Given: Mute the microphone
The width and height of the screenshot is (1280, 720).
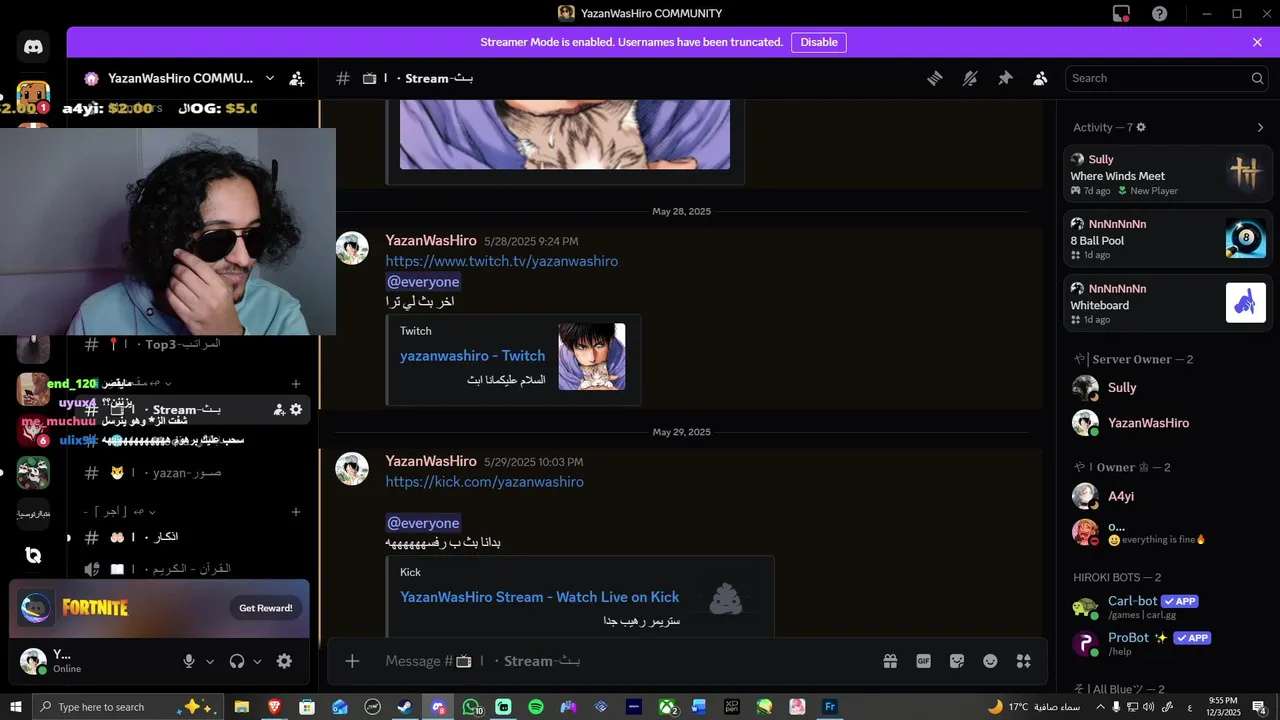Looking at the screenshot, I should click(188, 661).
